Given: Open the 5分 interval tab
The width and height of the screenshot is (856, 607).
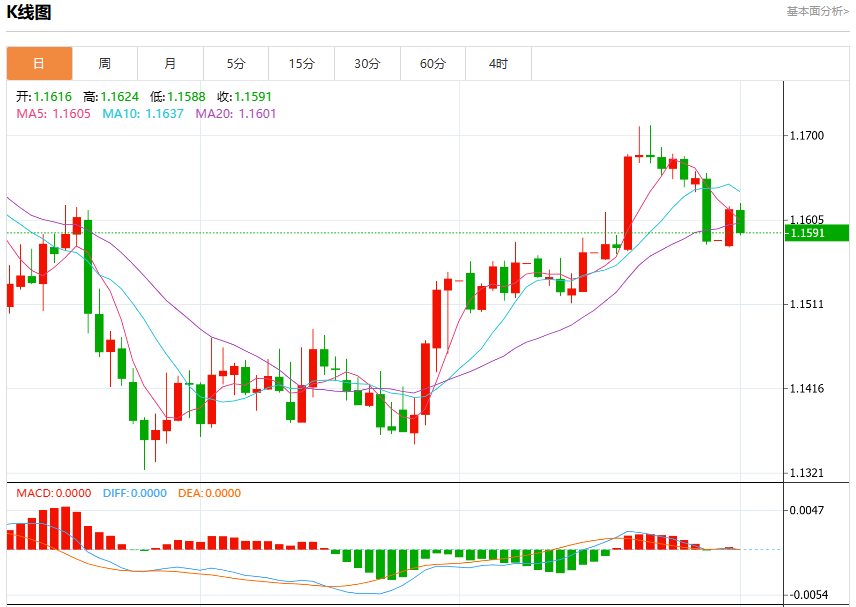Looking at the screenshot, I should 236,63.
